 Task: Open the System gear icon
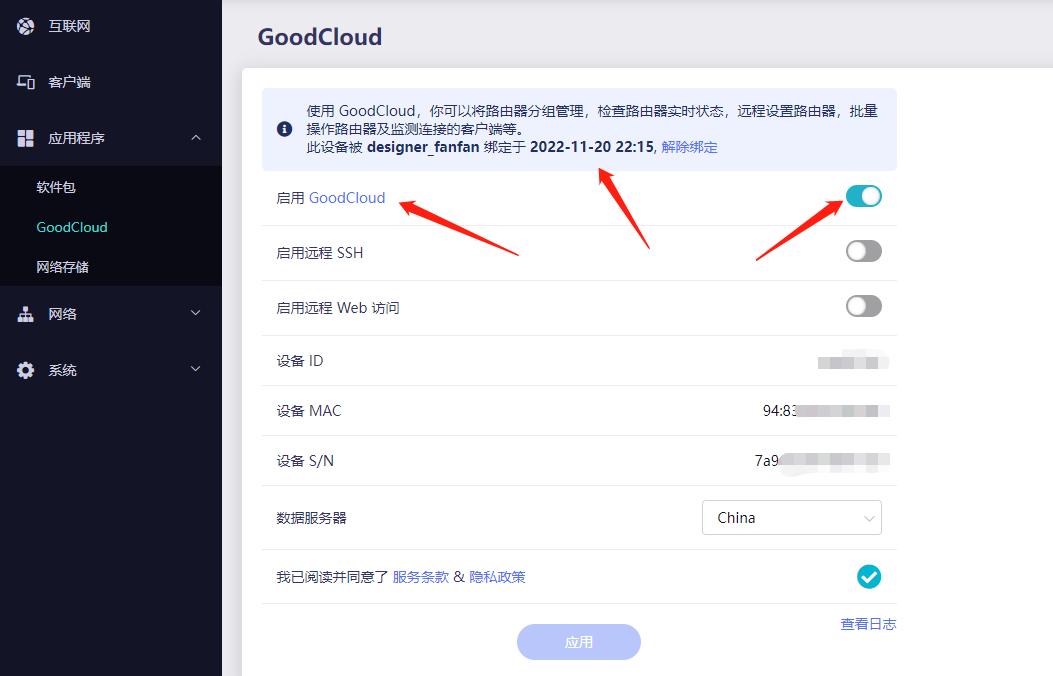(x=26, y=369)
